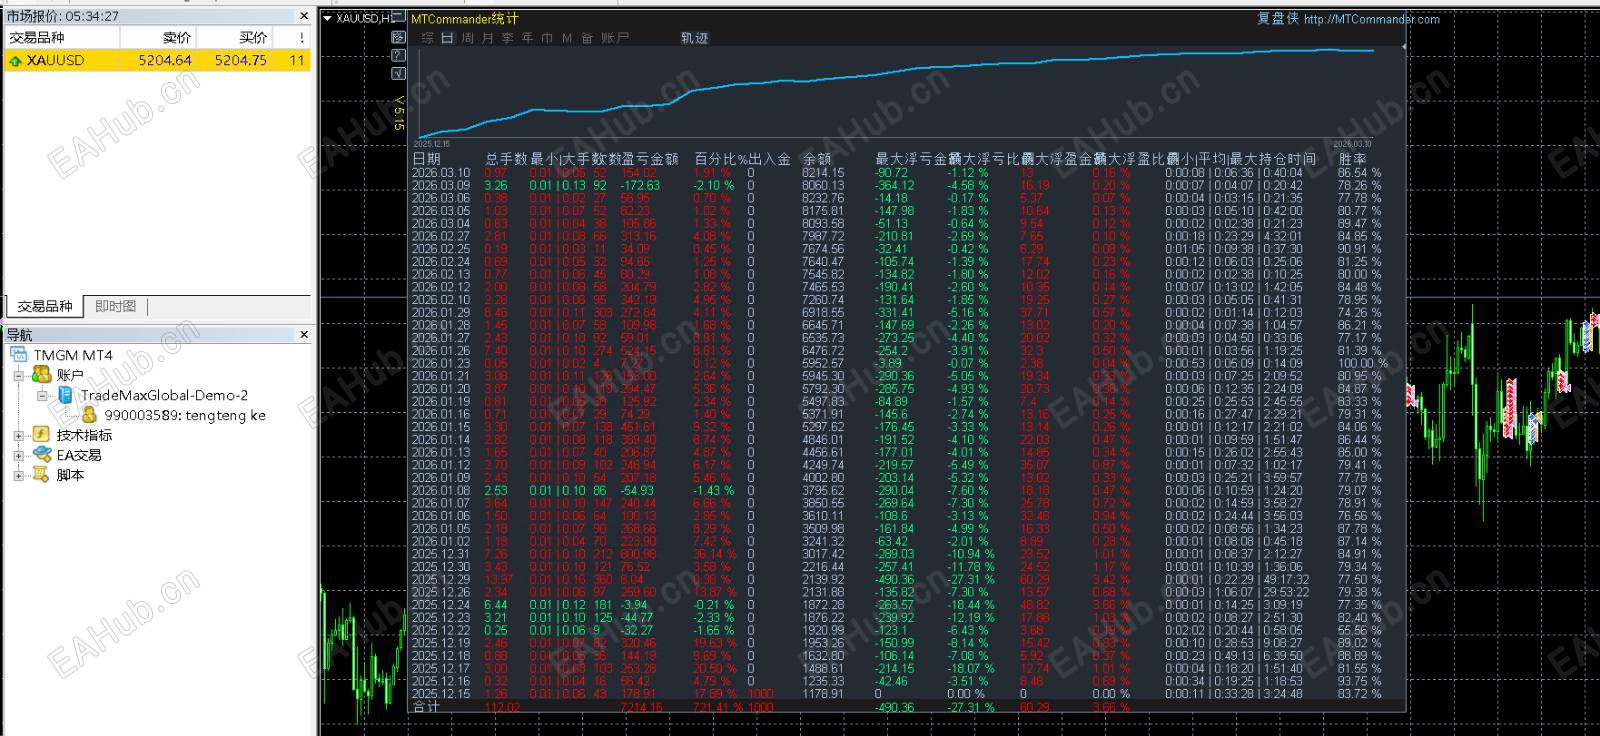Click the 技术指标 indicators icon
Image resolution: width=1600 pixels, height=736 pixels.
[41, 435]
